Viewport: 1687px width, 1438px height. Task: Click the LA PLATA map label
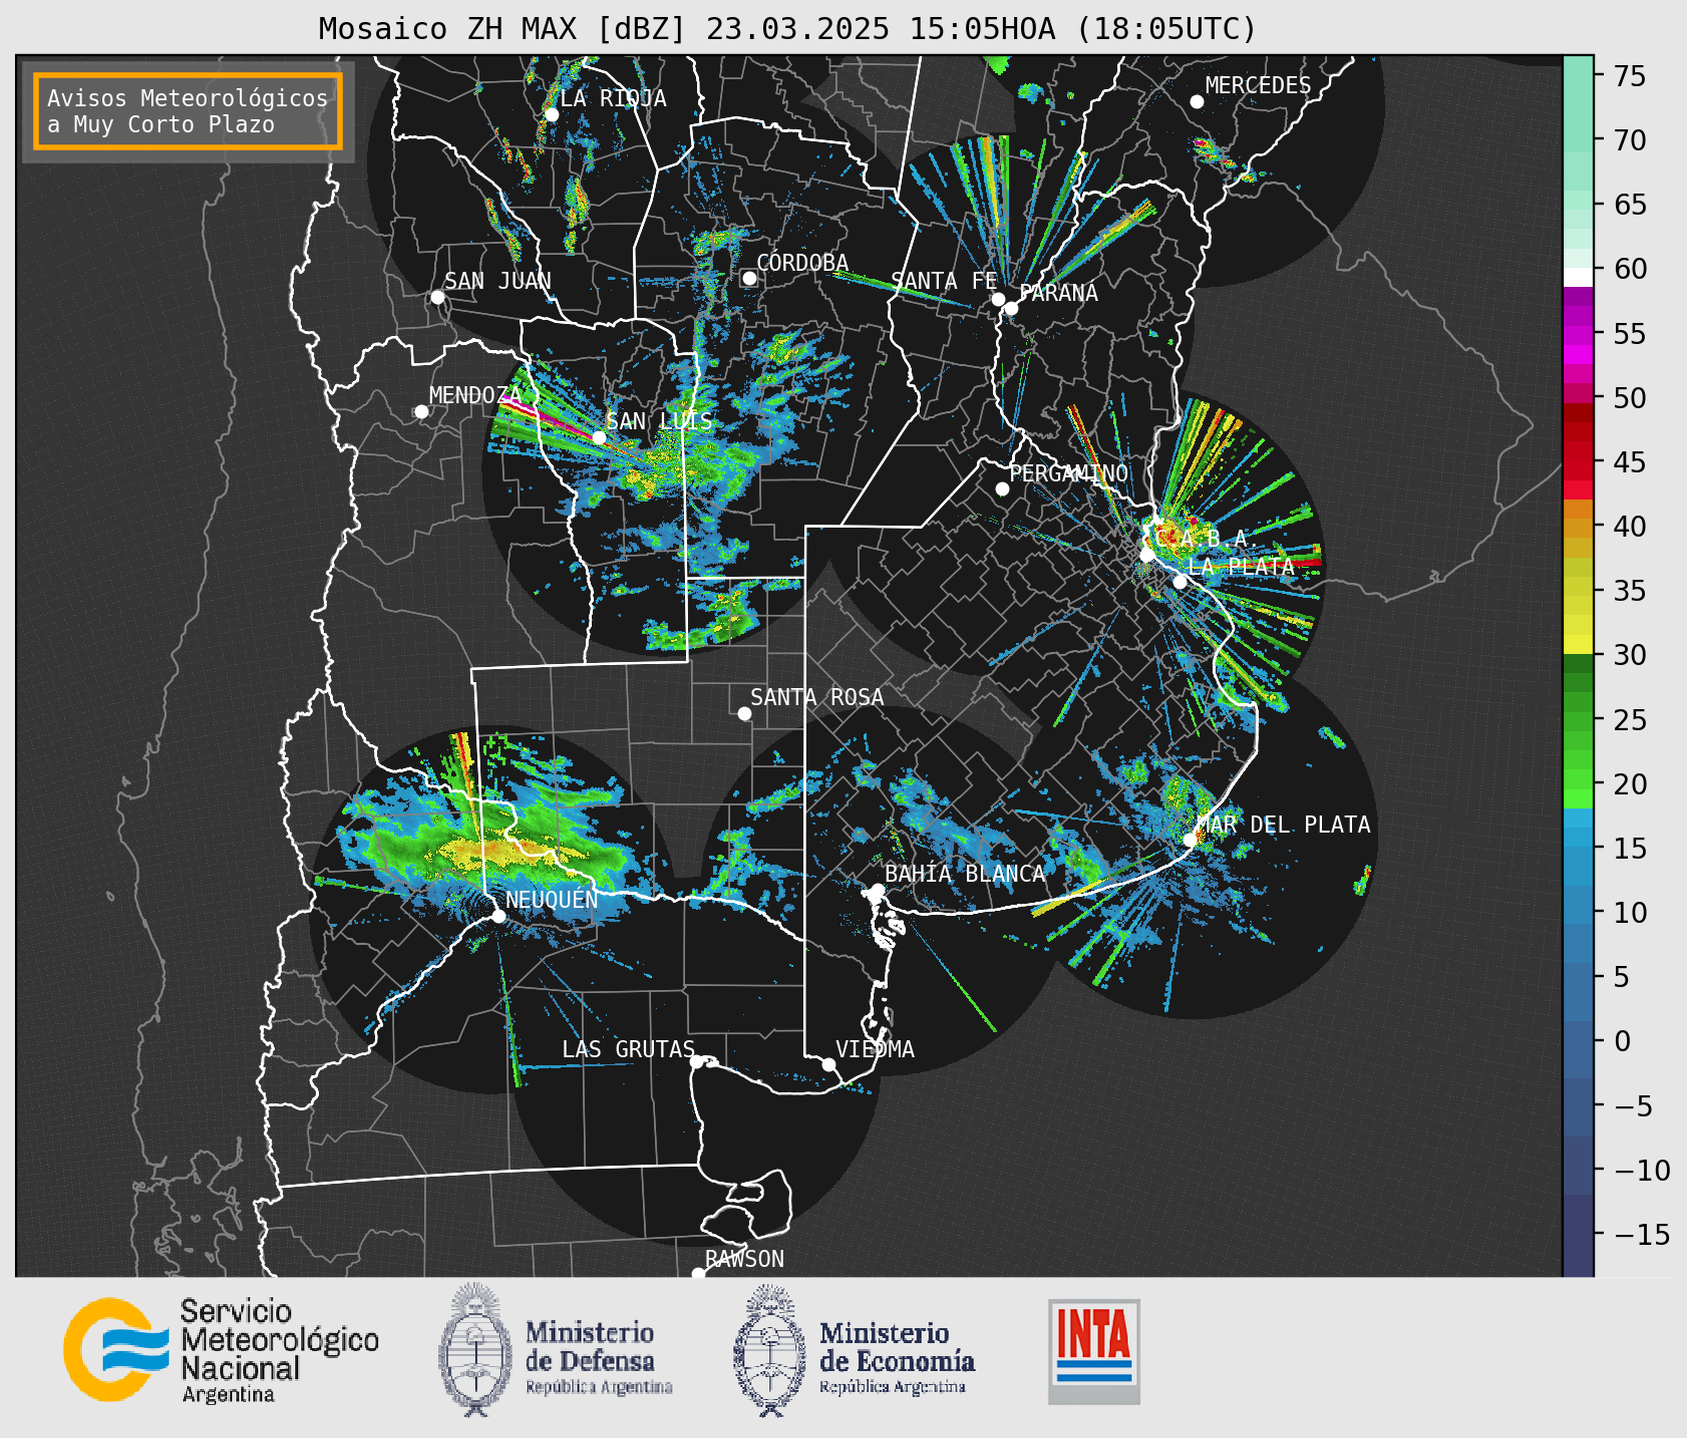1241,566
